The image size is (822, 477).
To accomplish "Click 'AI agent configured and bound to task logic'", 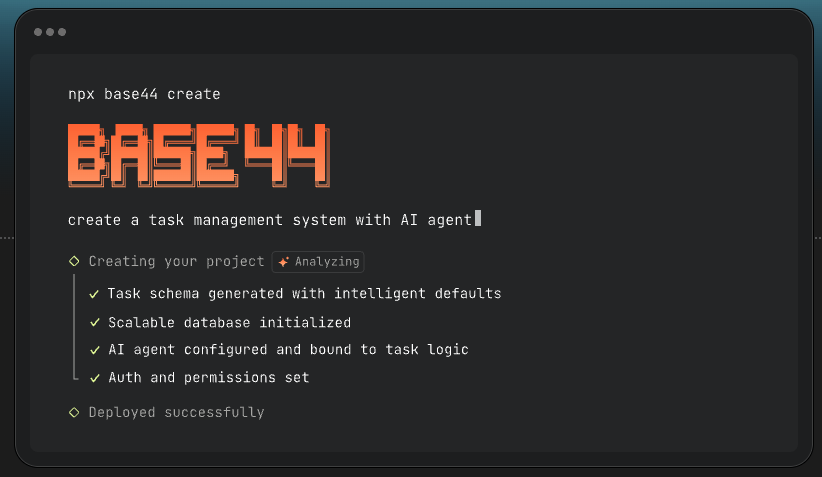I will click(288, 350).
